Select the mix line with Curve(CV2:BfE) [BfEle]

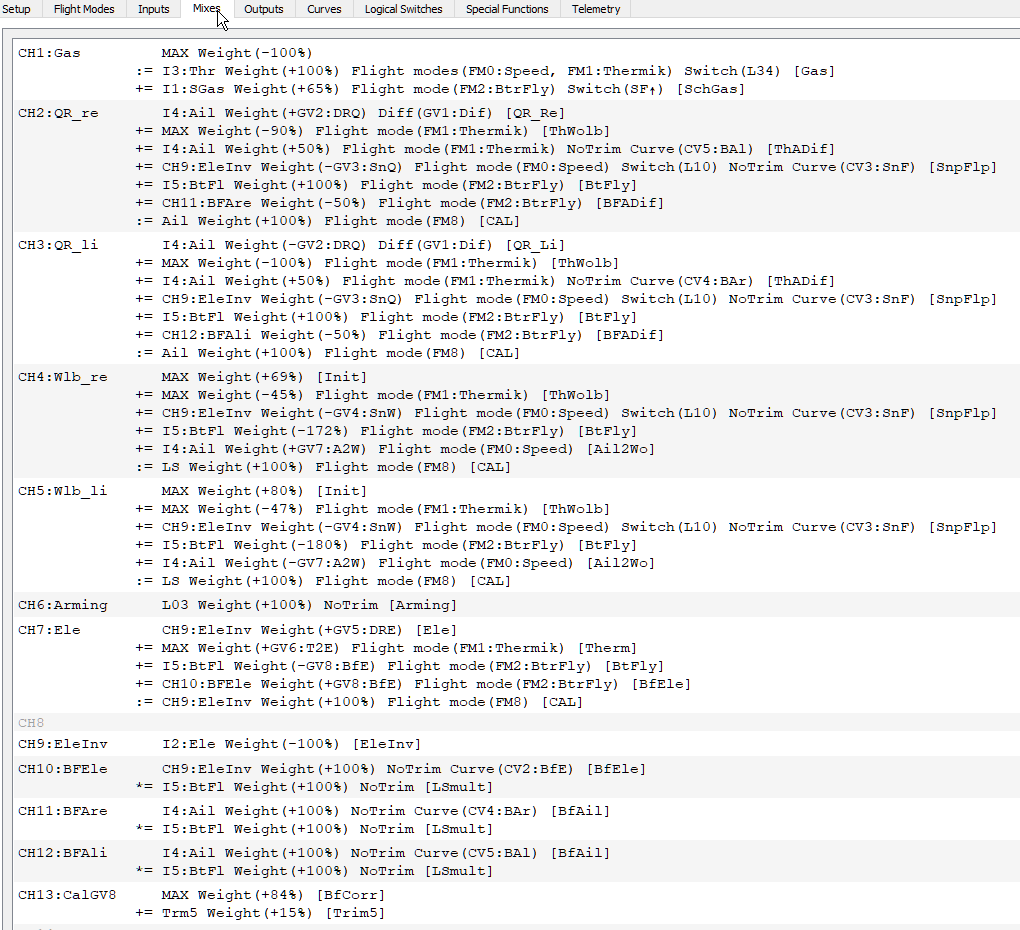[x=404, y=769]
